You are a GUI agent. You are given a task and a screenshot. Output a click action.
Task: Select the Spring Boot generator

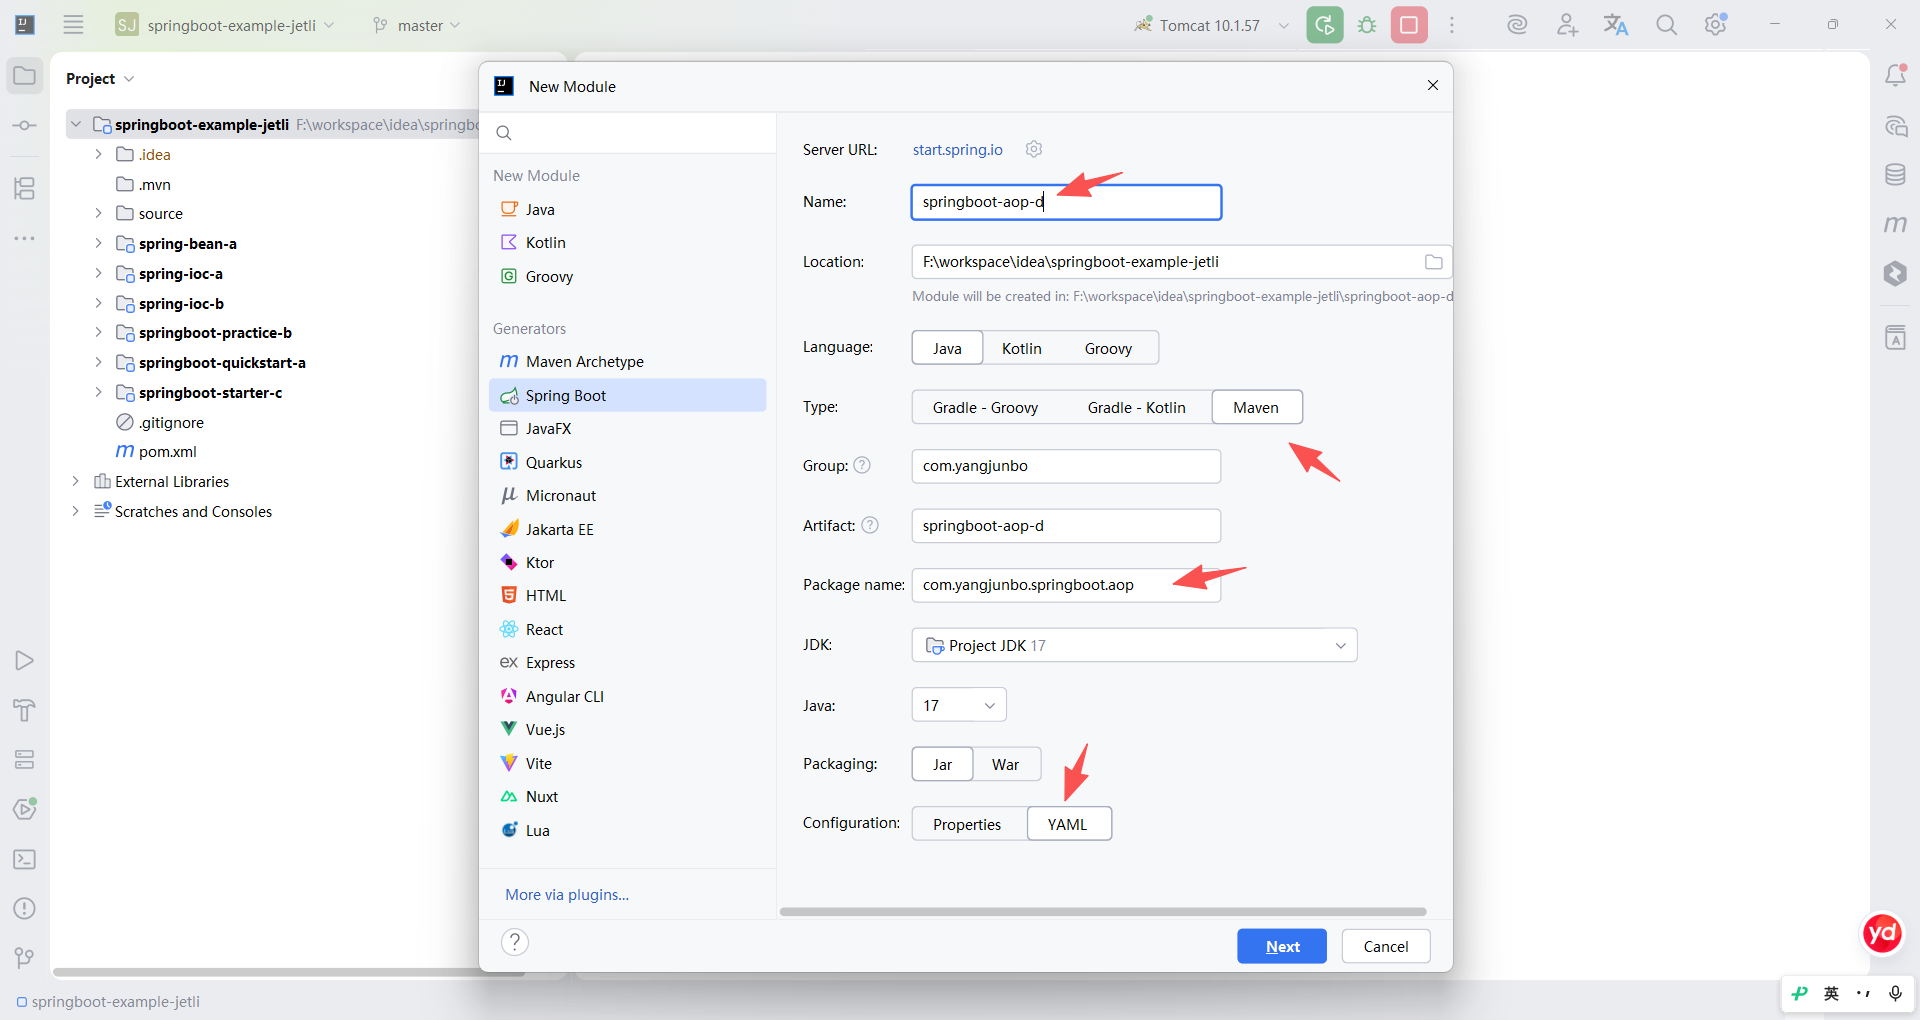[628, 395]
